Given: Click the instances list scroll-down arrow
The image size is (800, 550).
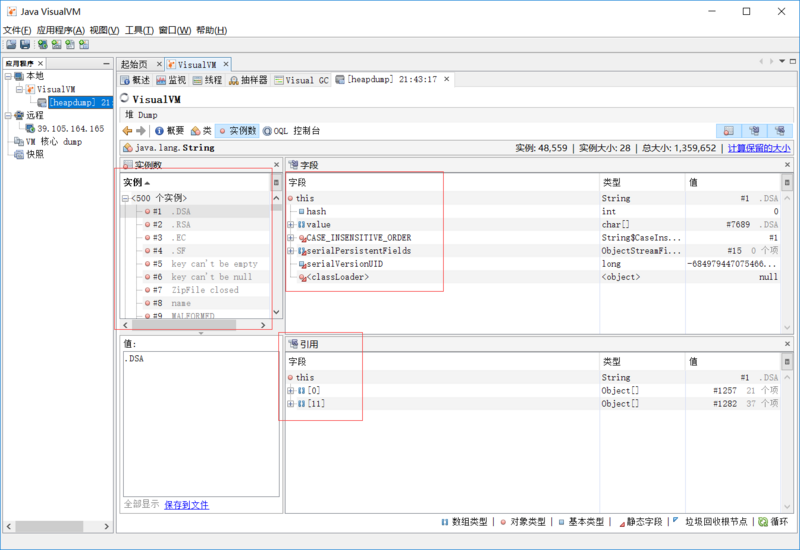Looking at the screenshot, I should pyautogui.click(x=276, y=312).
